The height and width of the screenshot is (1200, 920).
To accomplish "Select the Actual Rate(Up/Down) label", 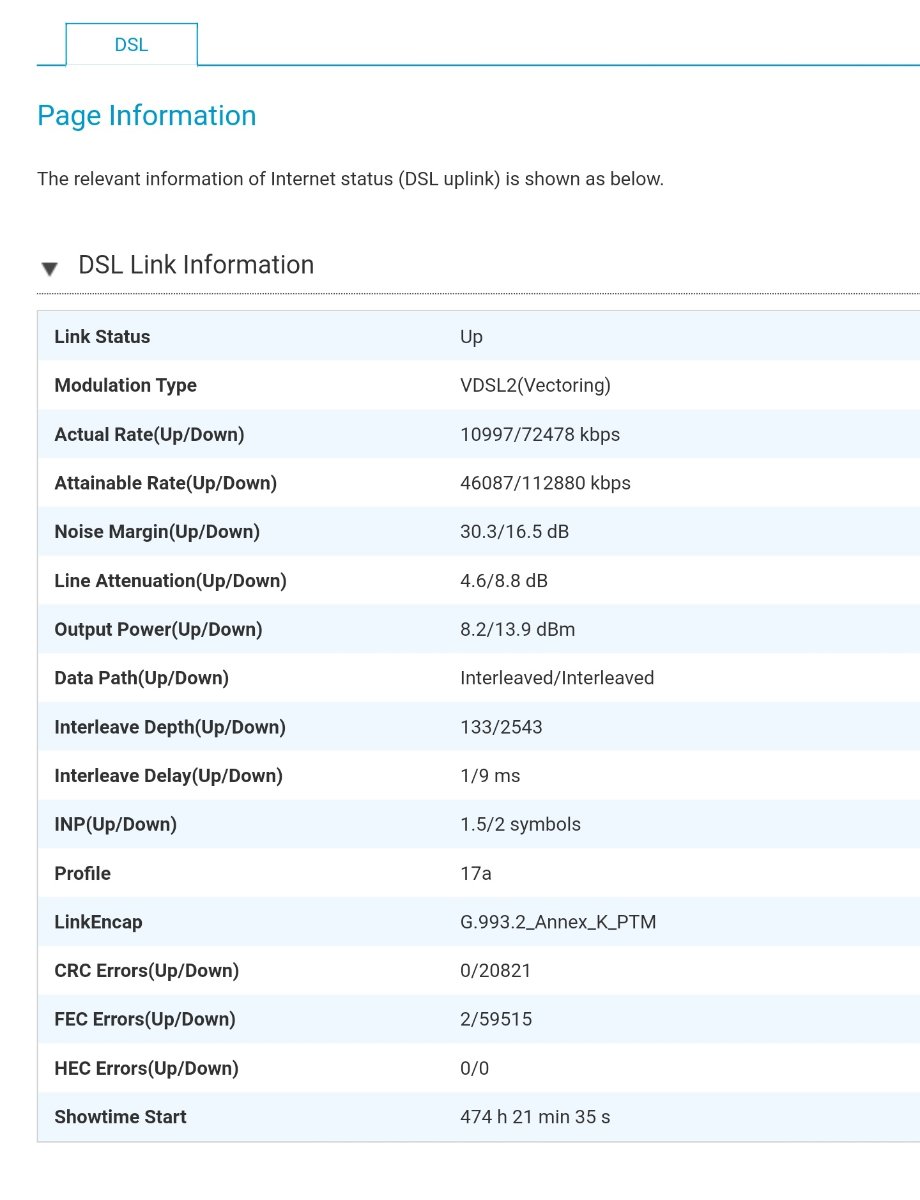I will click(149, 435).
